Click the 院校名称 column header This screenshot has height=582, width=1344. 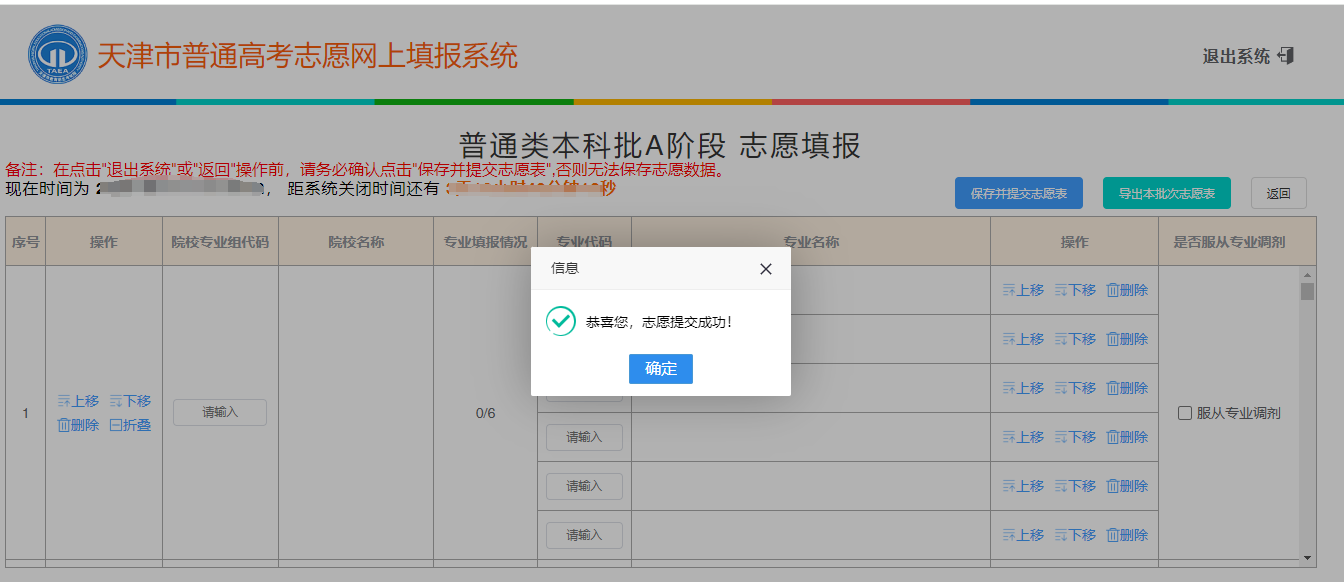356,242
